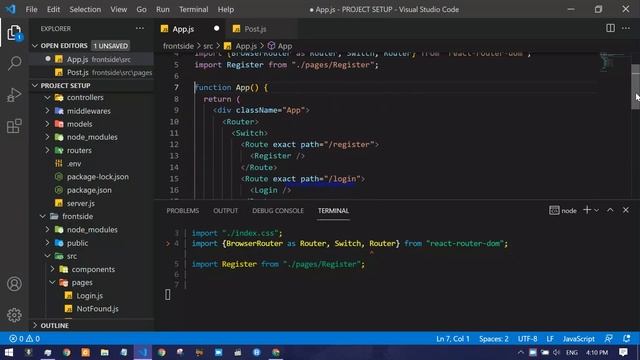Open the File menu

(31, 9)
